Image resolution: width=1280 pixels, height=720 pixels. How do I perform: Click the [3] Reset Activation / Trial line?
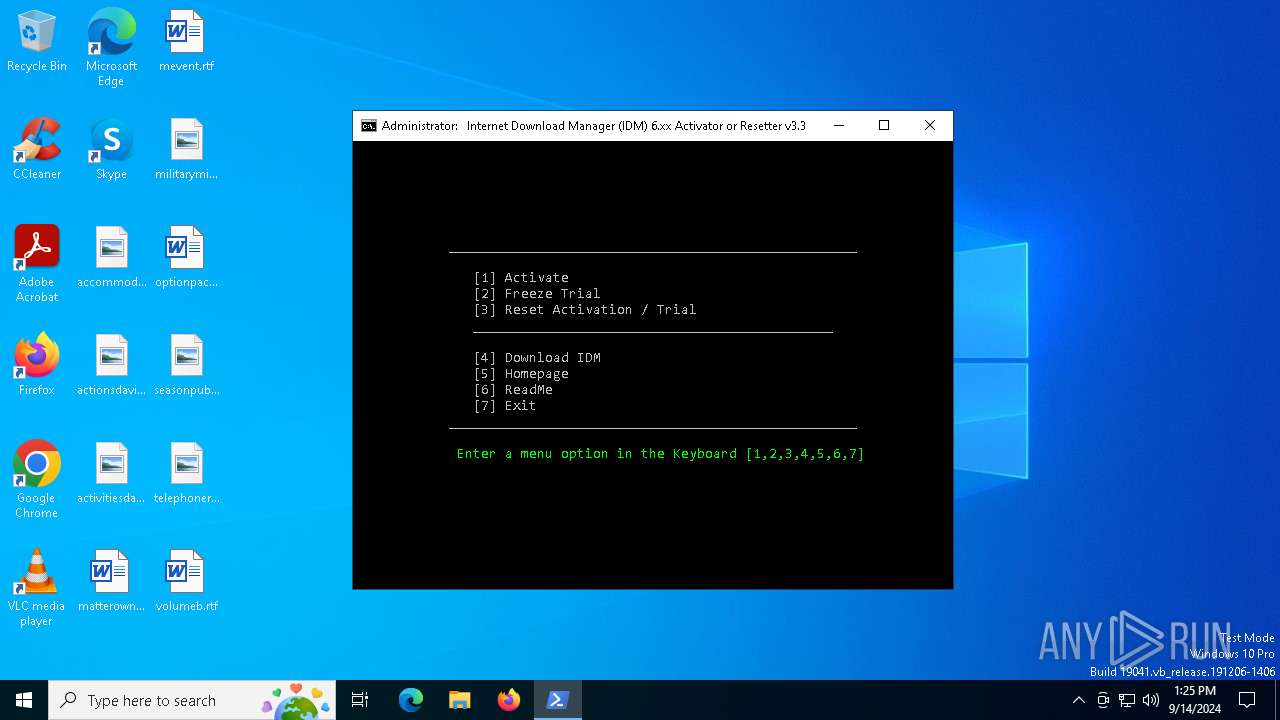click(585, 310)
